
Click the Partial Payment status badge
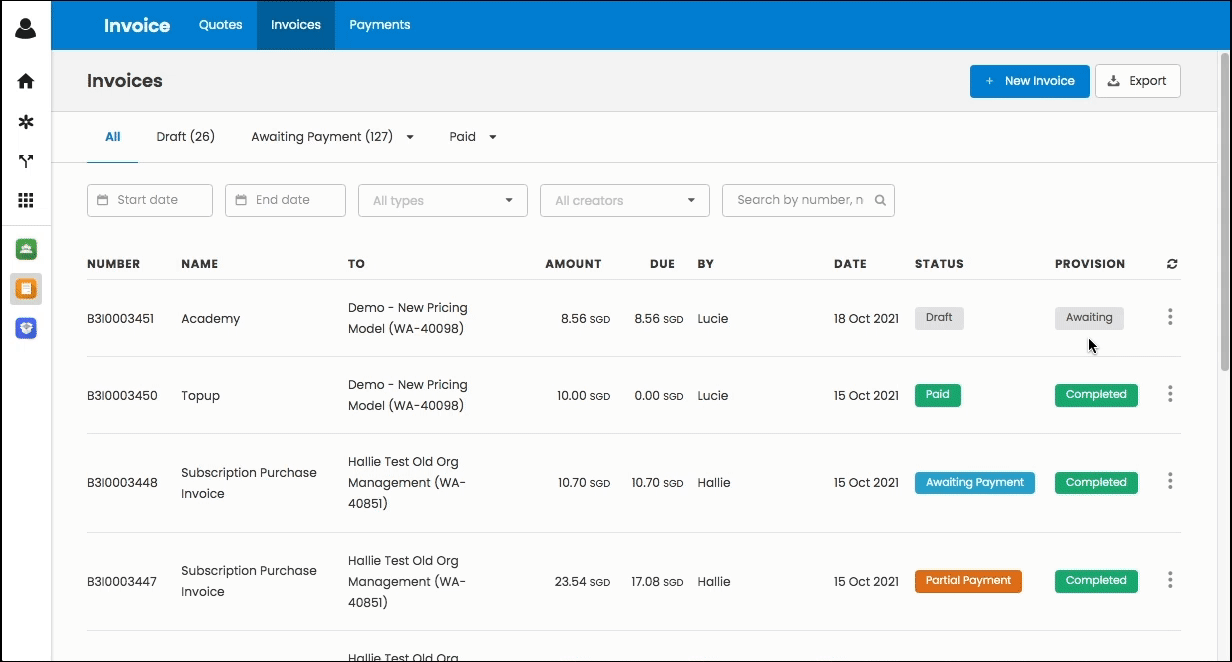pos(968,581)
